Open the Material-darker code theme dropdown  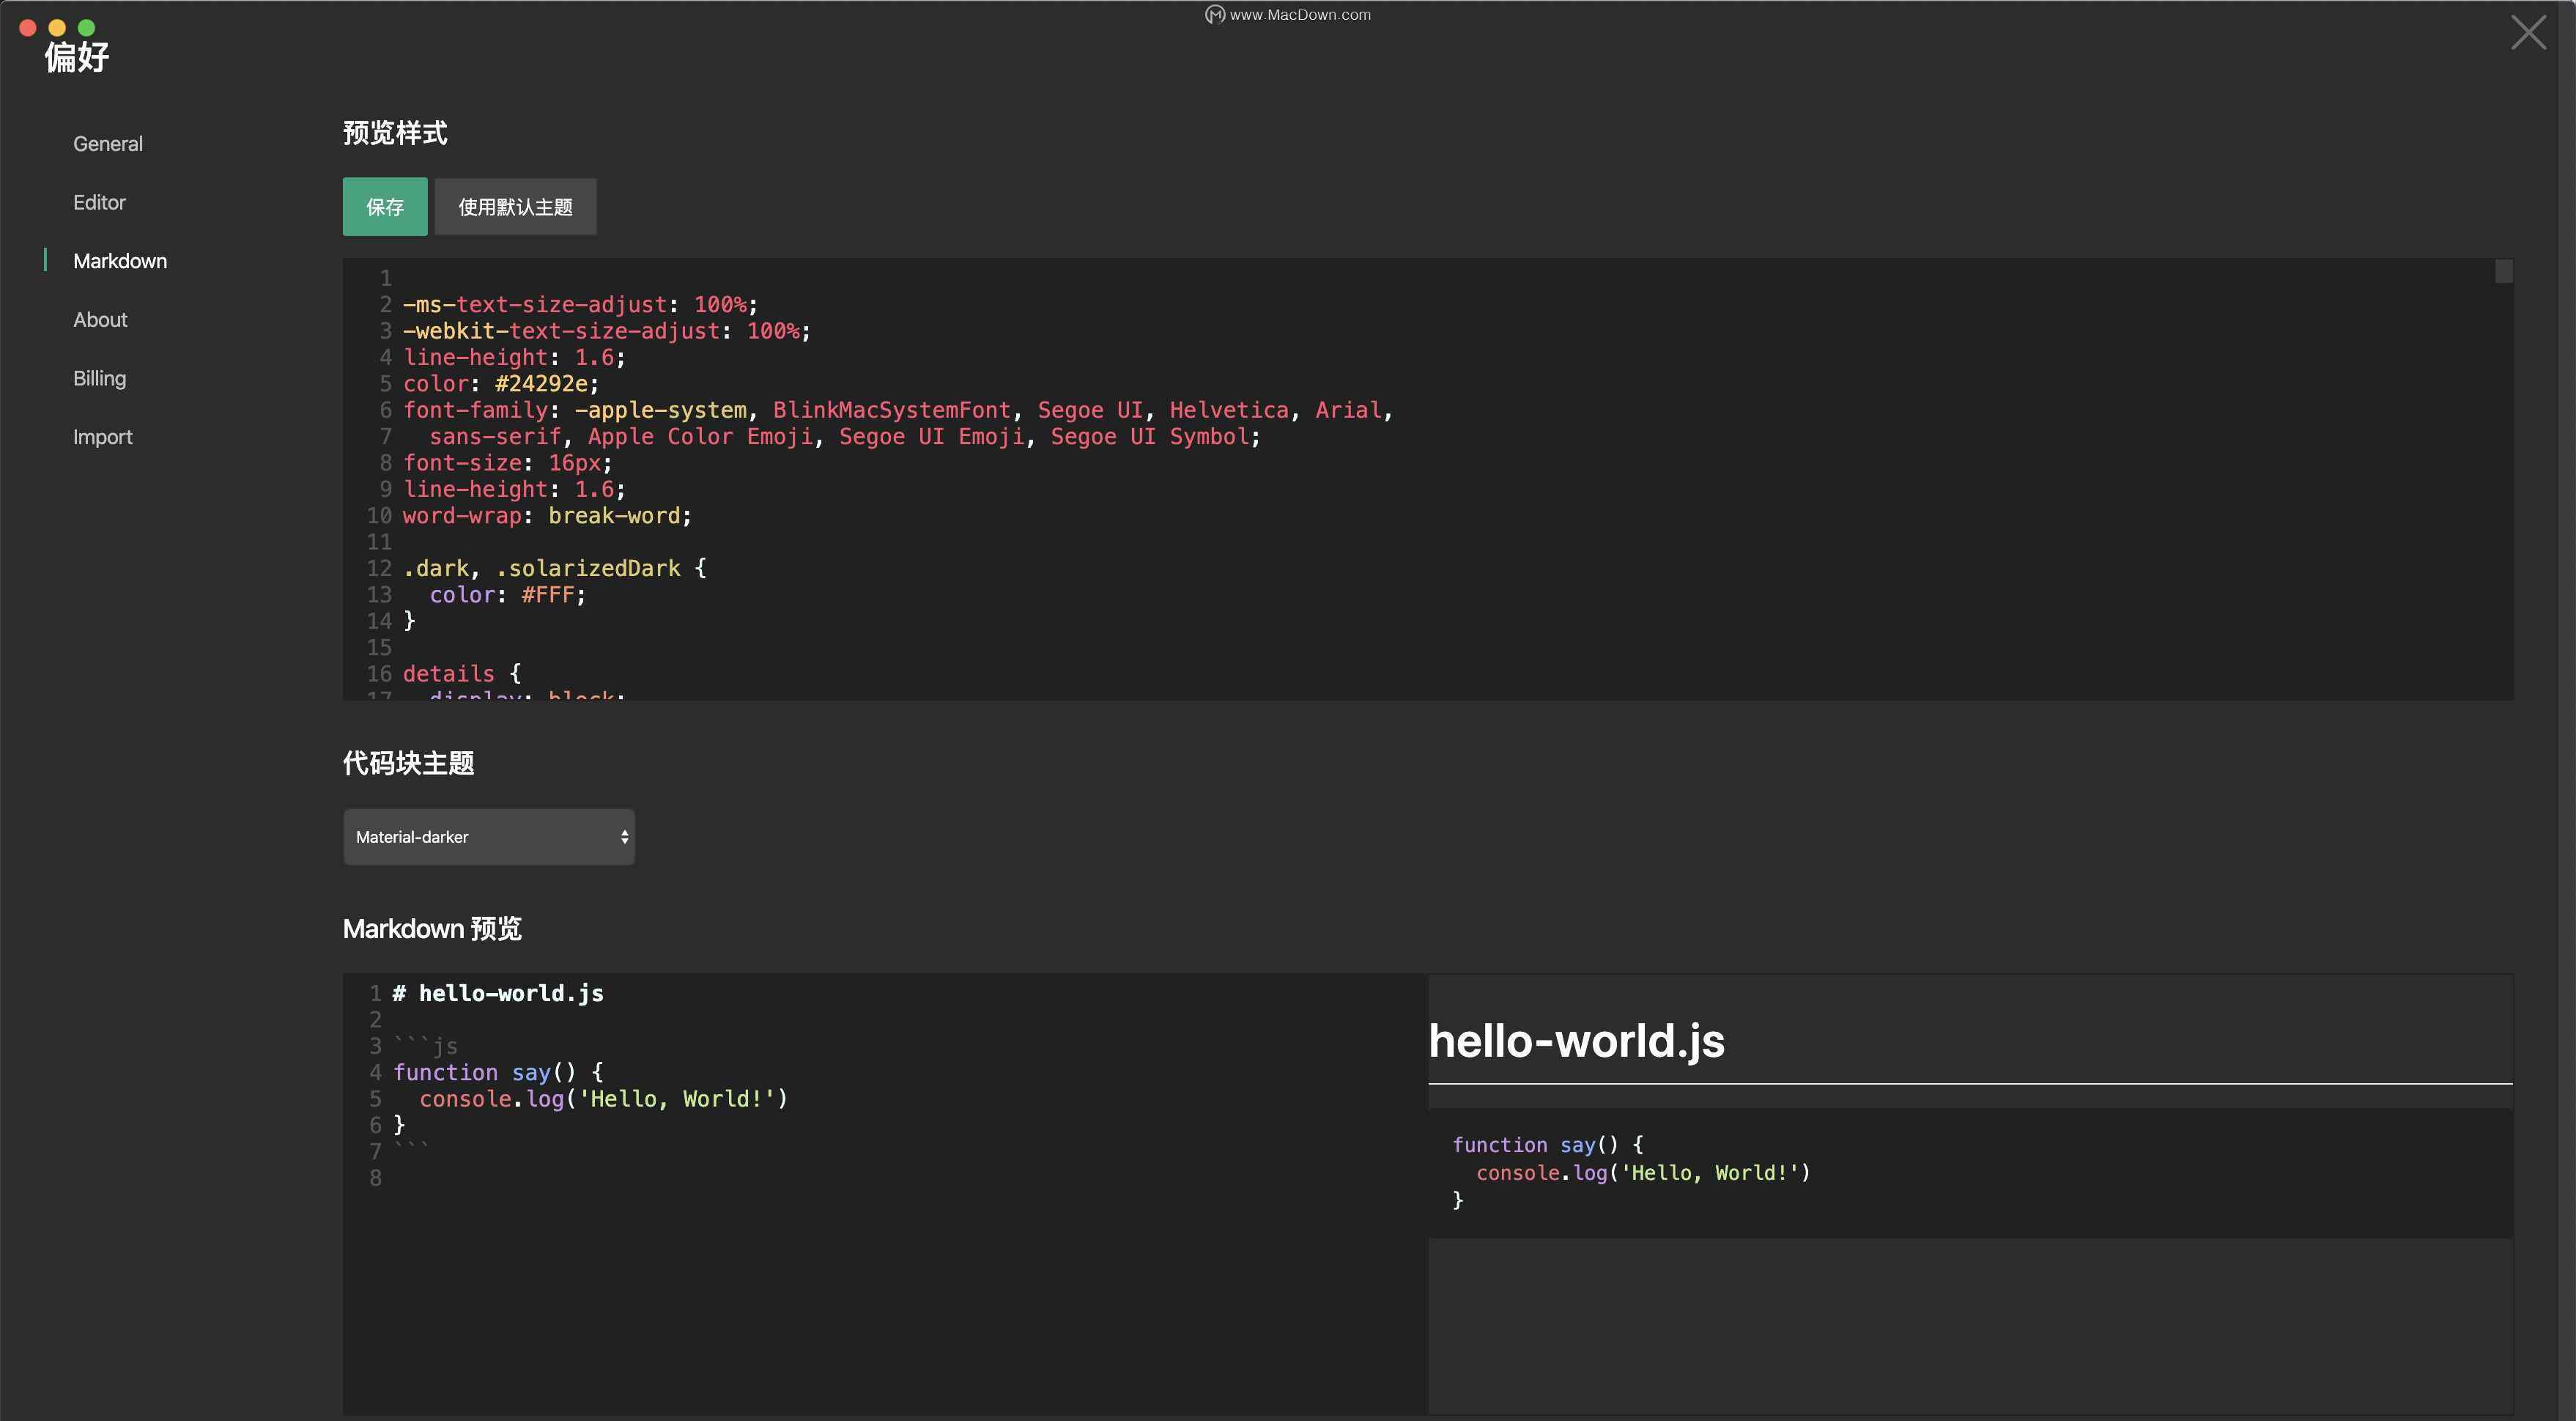click(x=489, y=837)
